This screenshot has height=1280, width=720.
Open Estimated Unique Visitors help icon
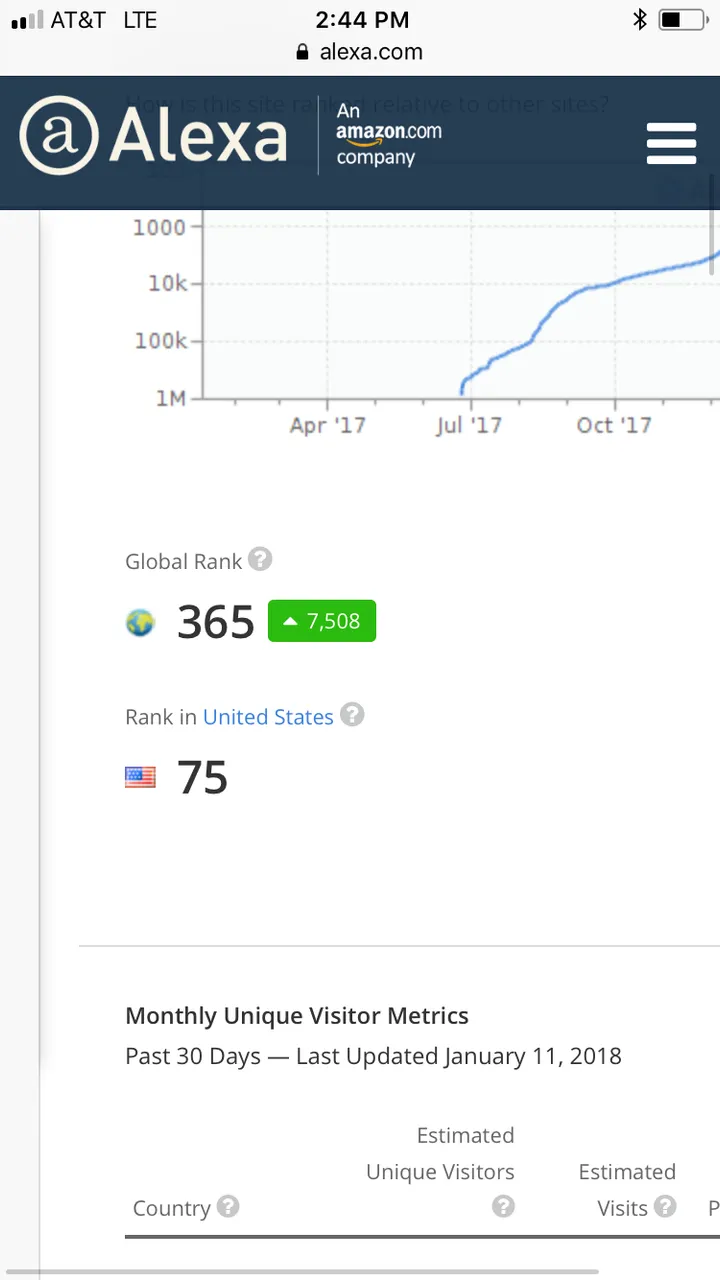(503, 1206)
